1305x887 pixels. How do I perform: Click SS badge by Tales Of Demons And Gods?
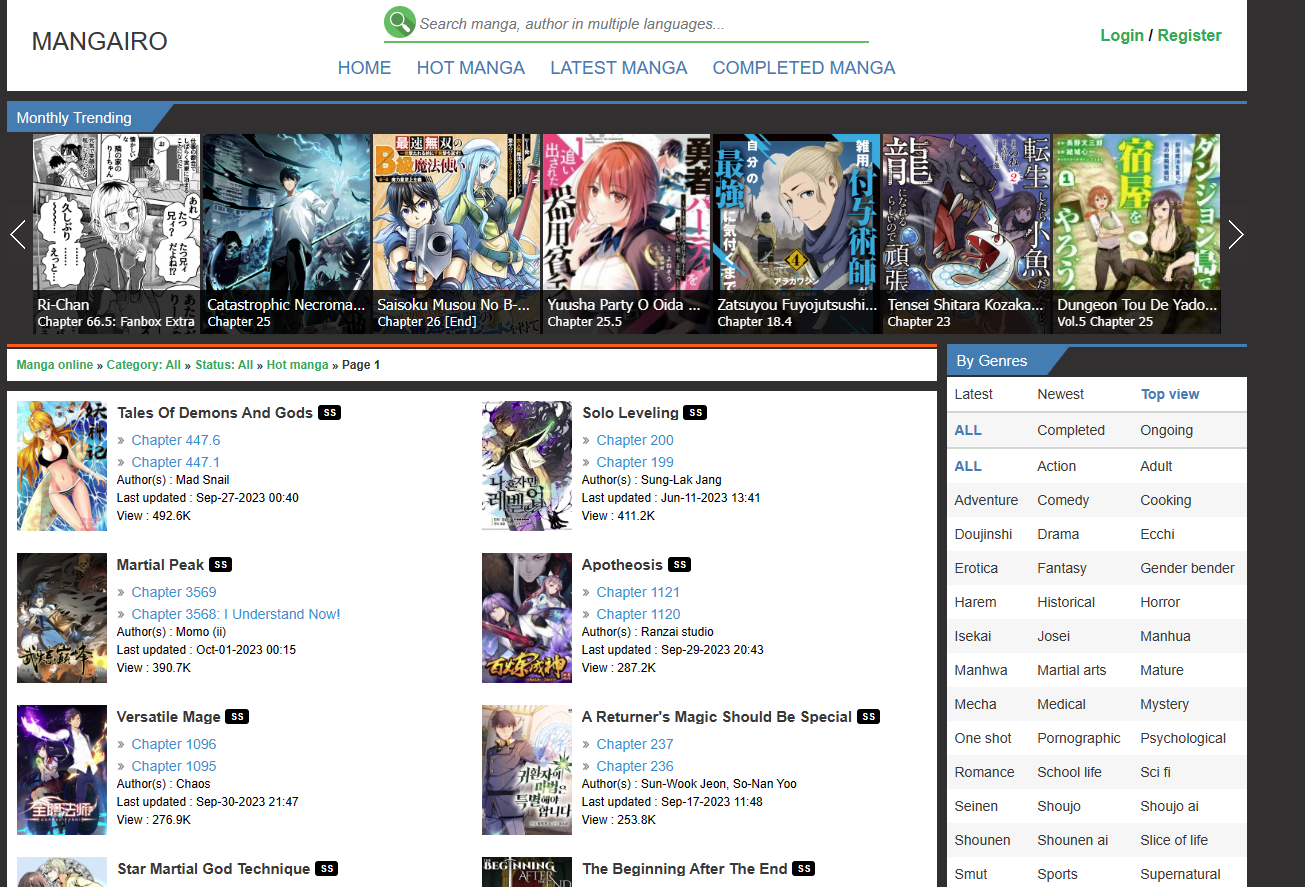(330, 413)
